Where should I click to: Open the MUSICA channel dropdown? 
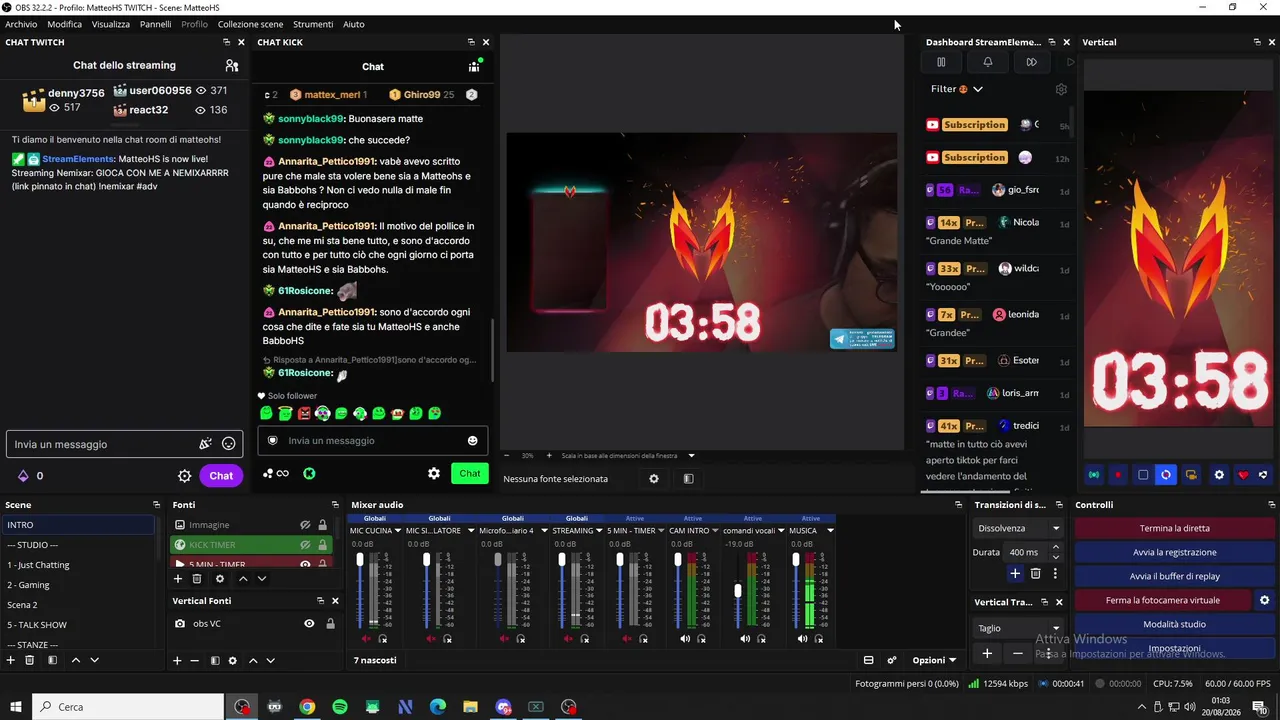[x=830, y=531]
